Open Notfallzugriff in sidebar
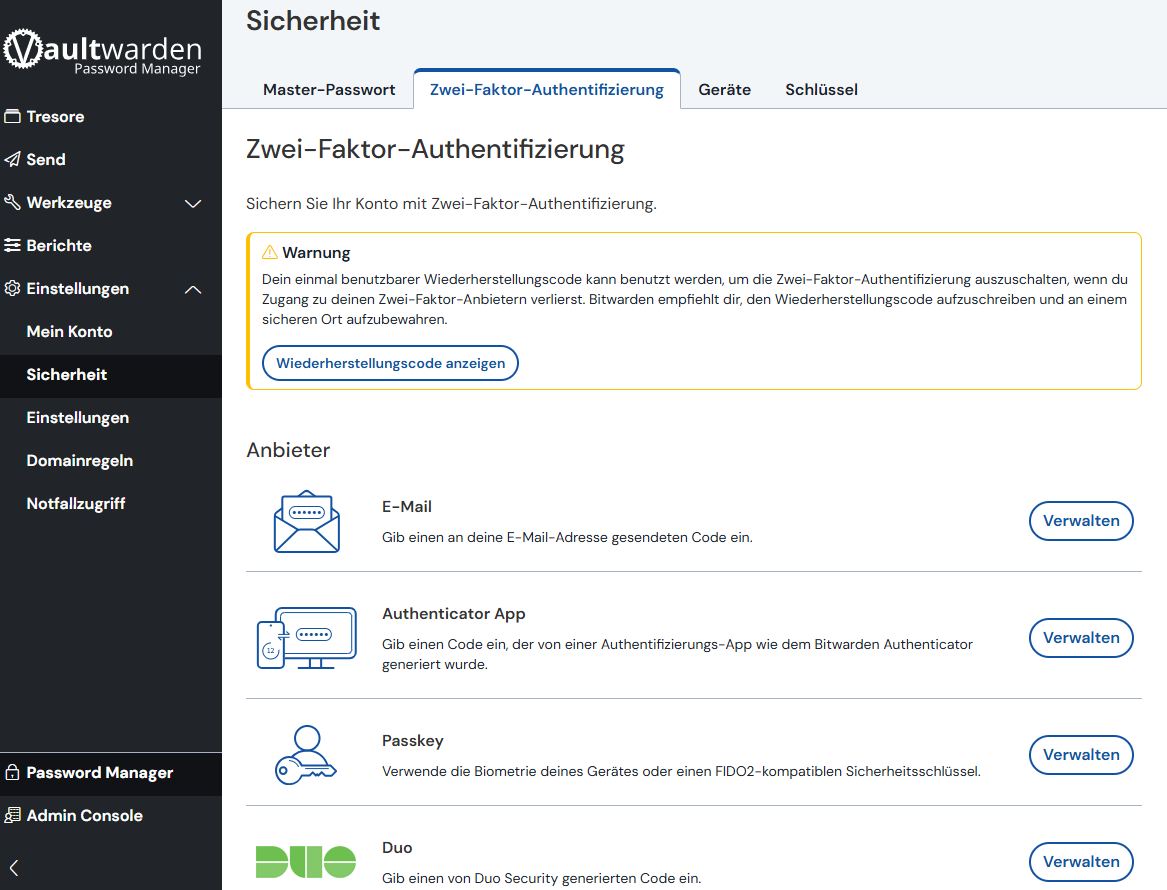This screenshot has height=890, width=1167. (x=76, y=504)
